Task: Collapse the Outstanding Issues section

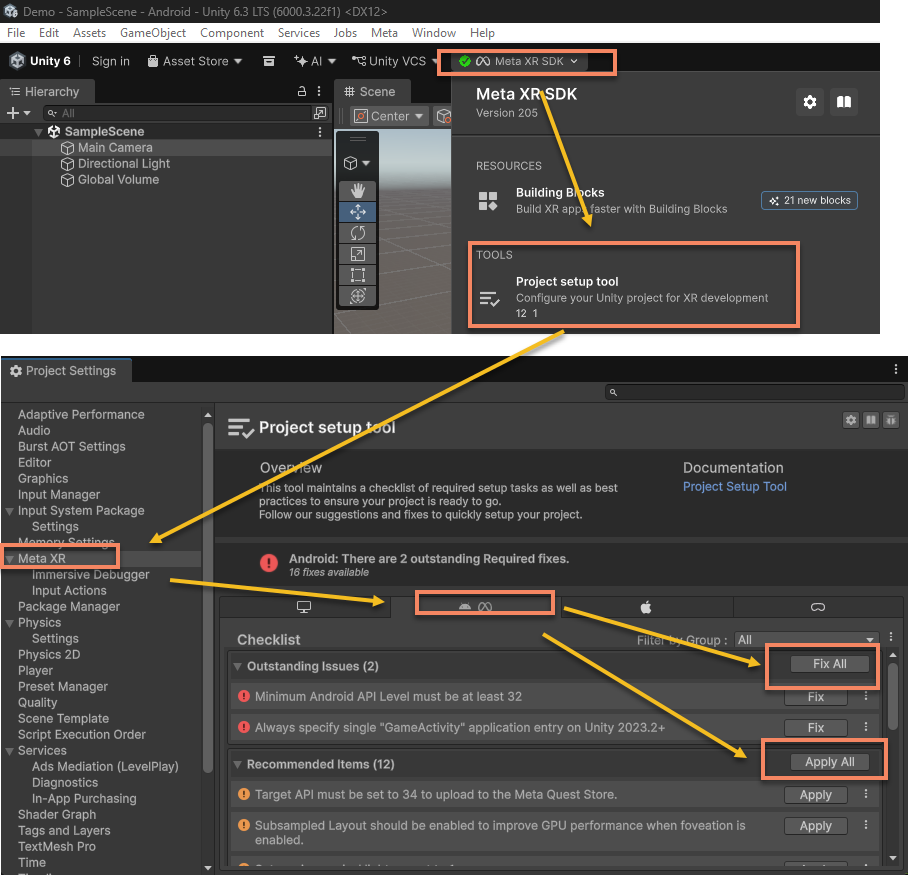Action: (x=237, y=667)
